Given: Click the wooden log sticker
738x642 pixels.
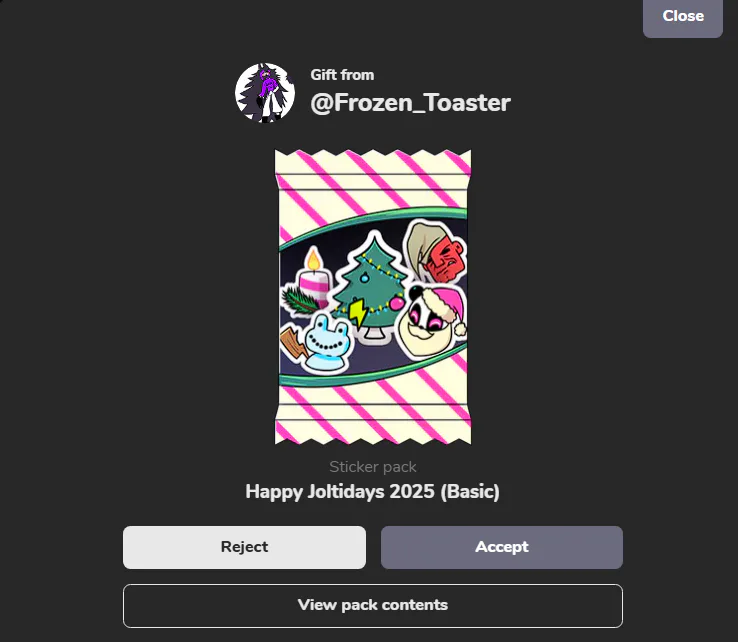Looking at the screenshot, I should point(293,345).
